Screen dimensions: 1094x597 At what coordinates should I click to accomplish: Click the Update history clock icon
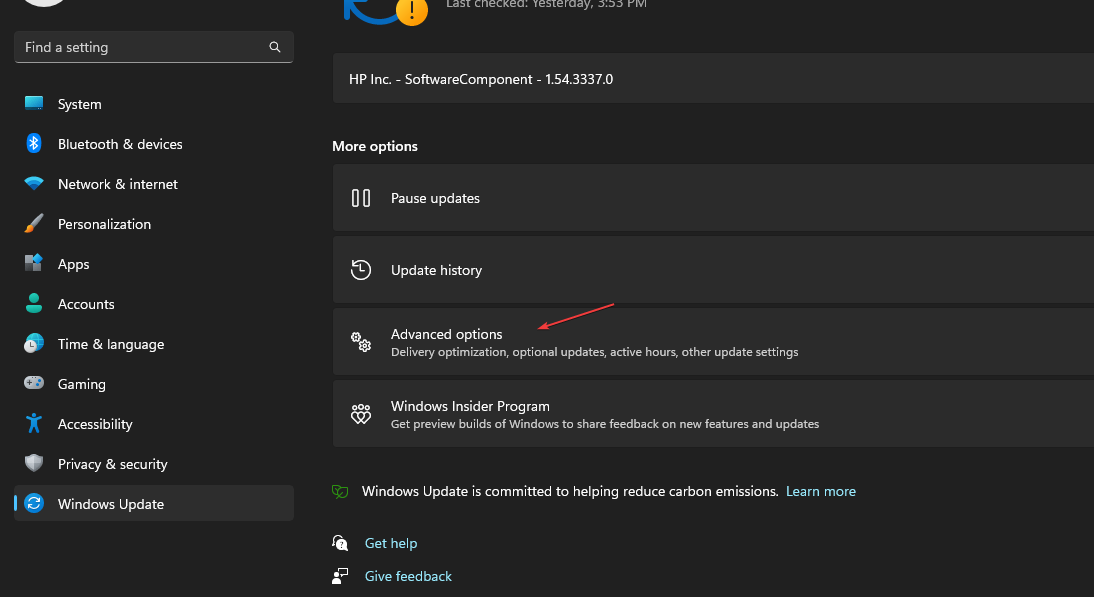(361, 270)
